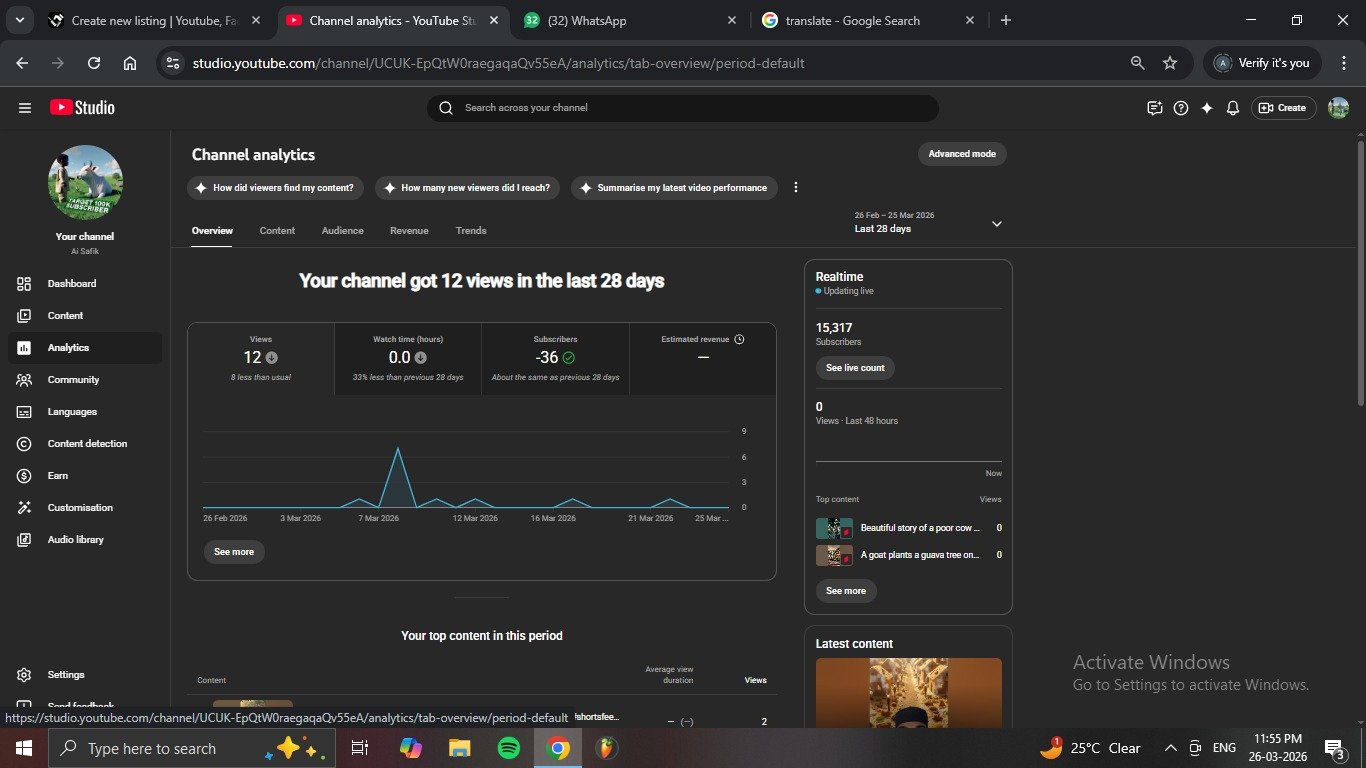Screen dimensions: 1366x768
Task: Expand the Last 28 days date dropdown
Action: pyautogui.click(x=996, y=224)
